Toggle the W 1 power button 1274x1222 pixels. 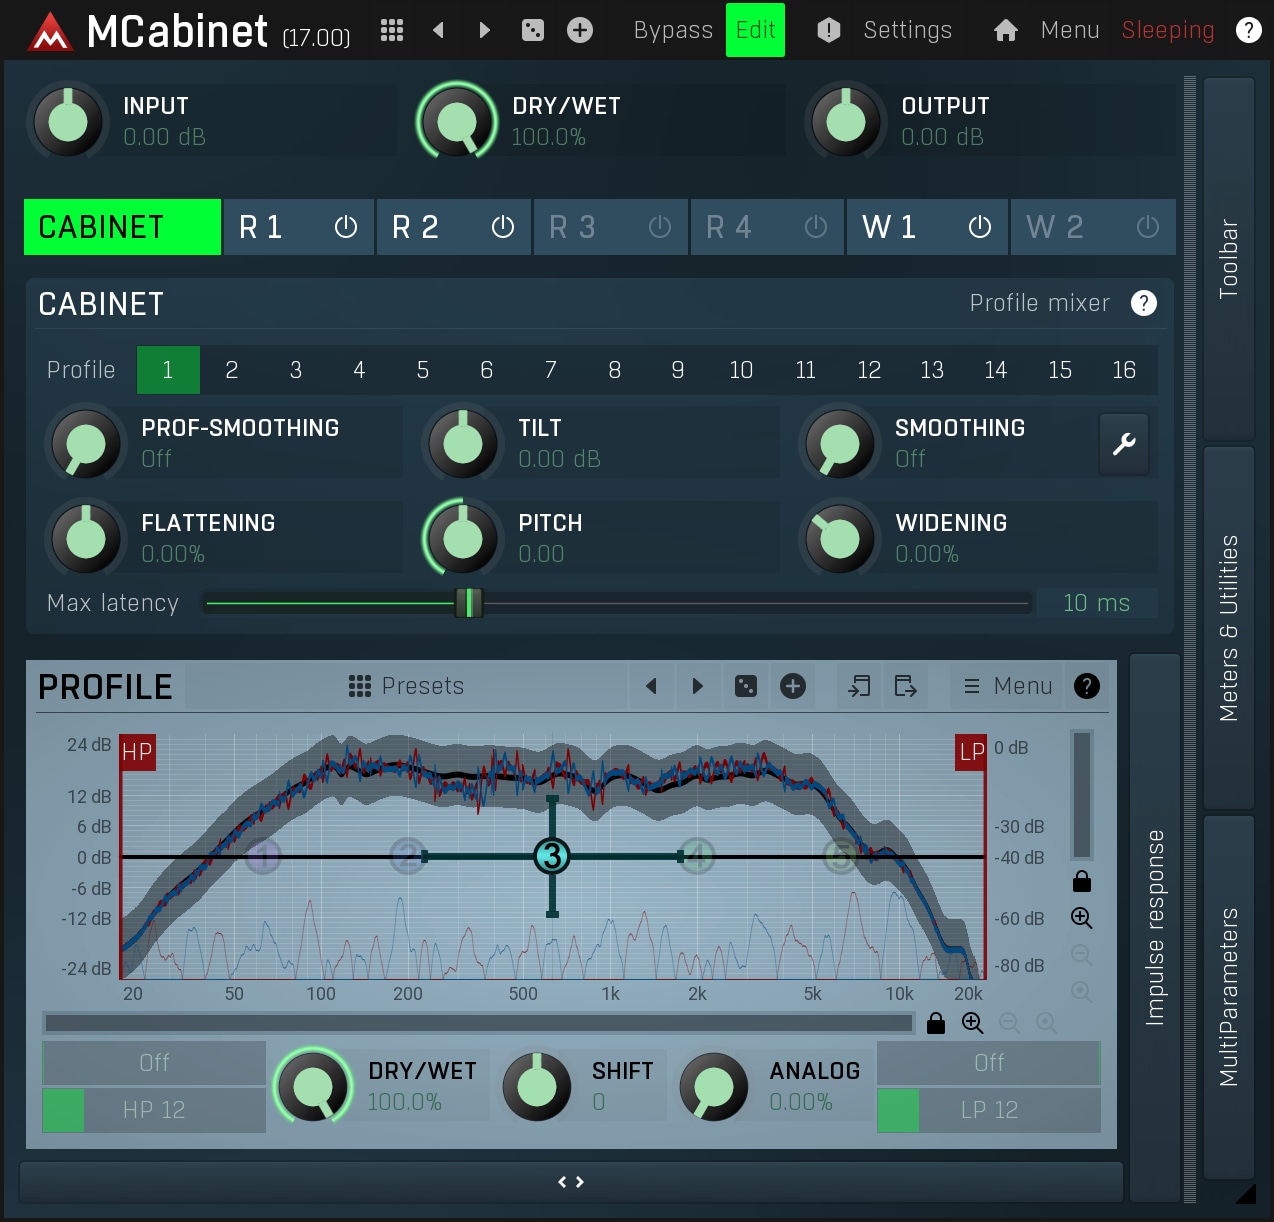980,227
